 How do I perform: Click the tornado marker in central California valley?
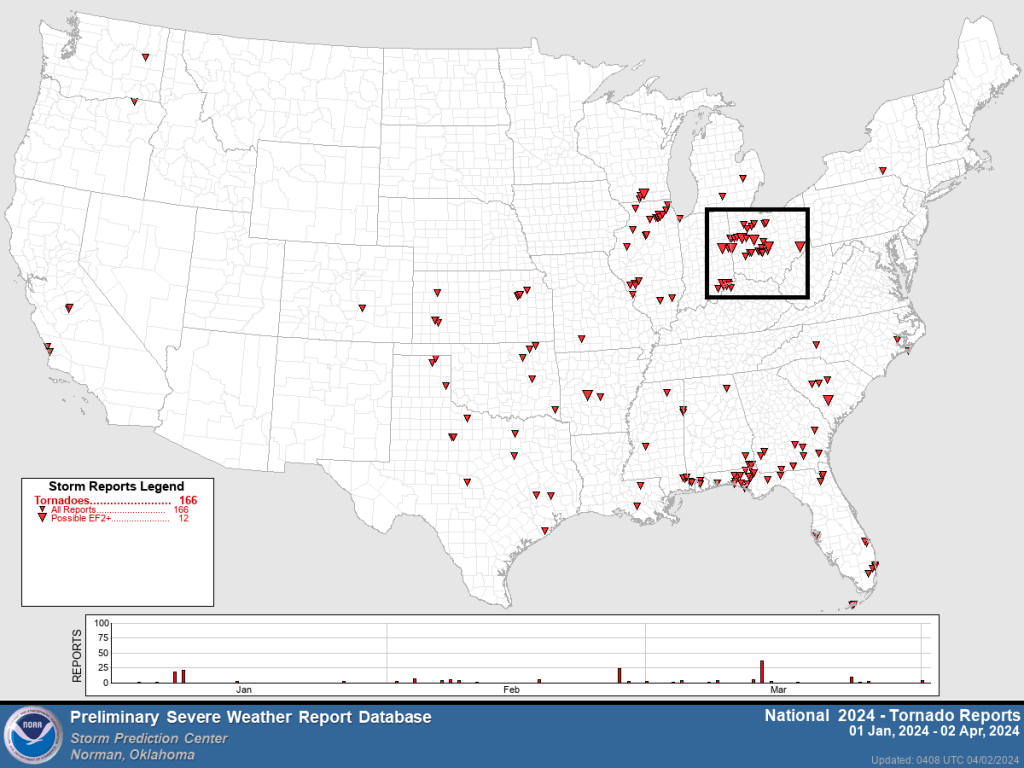point(69,308)
